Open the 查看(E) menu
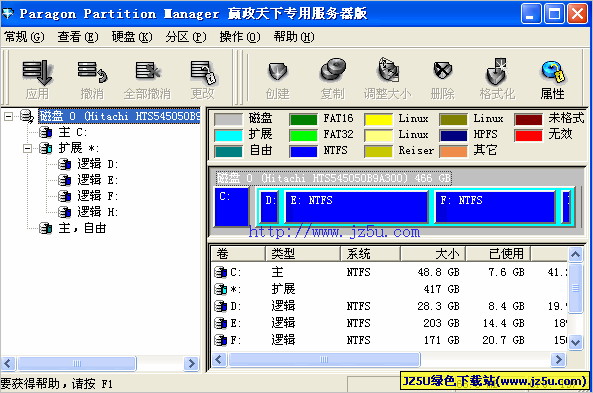593x393 pixels. pyautogui.click(x=78, y=37)
